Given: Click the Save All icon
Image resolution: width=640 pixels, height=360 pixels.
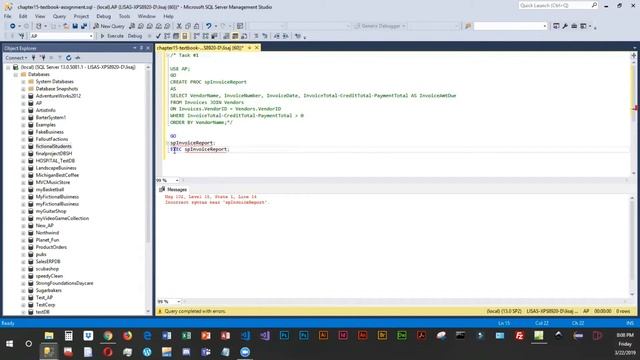Looking at the screenshot, I should click(84, 26).
